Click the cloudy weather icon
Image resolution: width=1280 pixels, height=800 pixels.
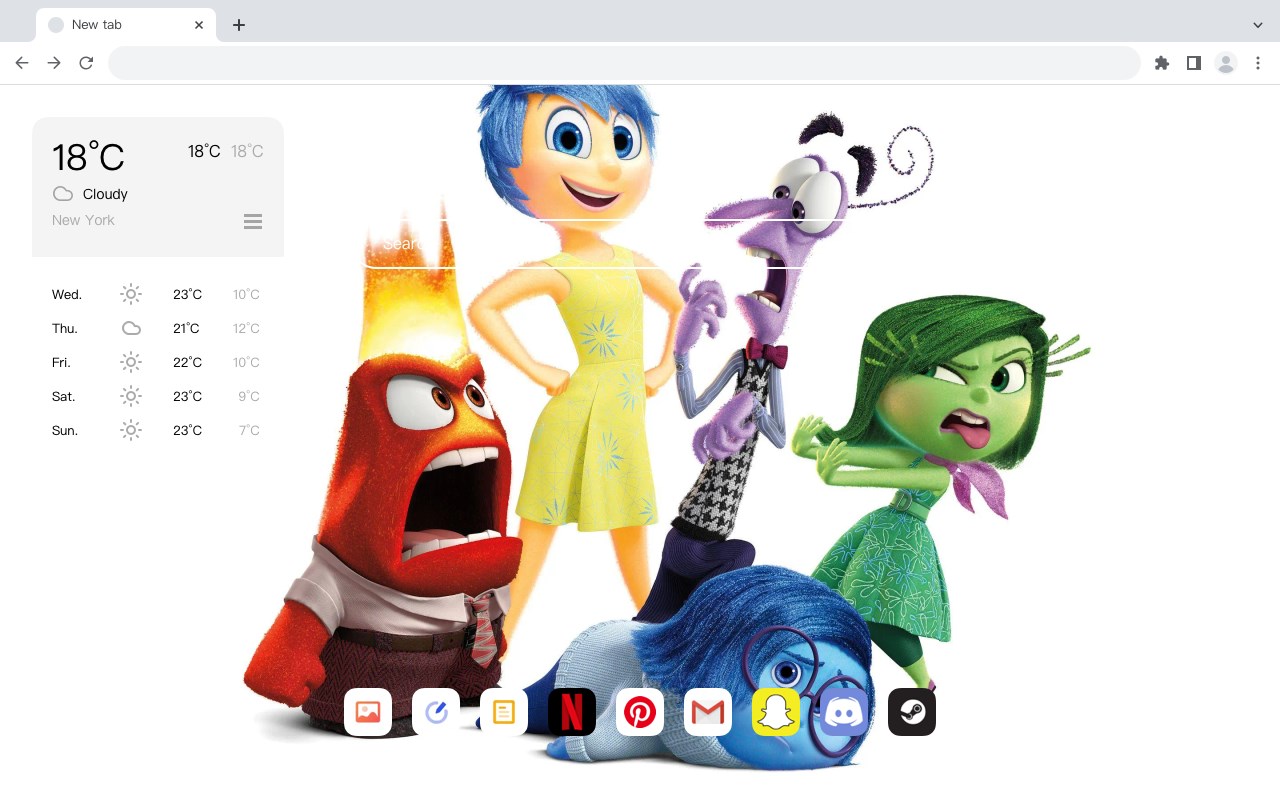[x=63, y=194]
